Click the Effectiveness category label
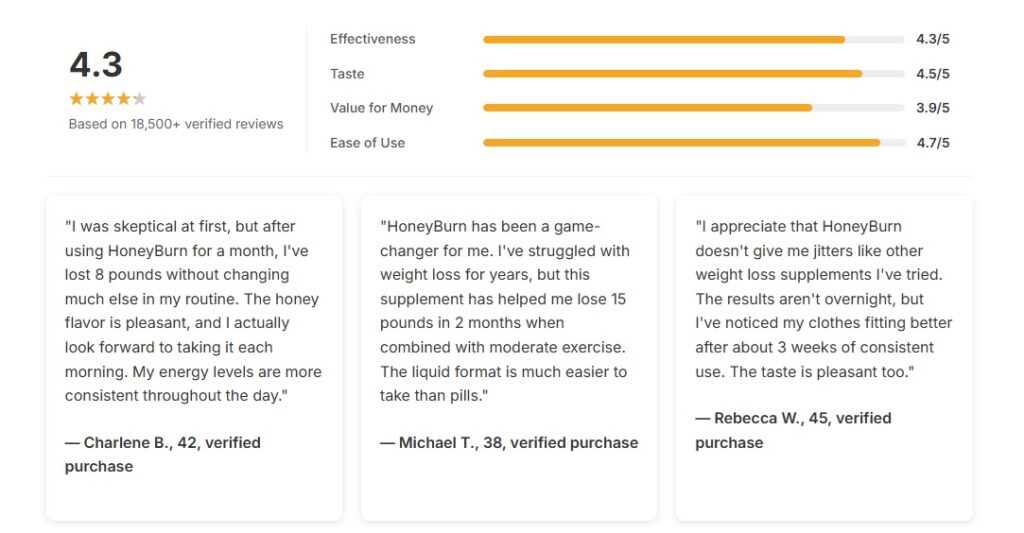Image resolution: width=1024 pixels, height=533 pixels. click(x=372, y=39)
